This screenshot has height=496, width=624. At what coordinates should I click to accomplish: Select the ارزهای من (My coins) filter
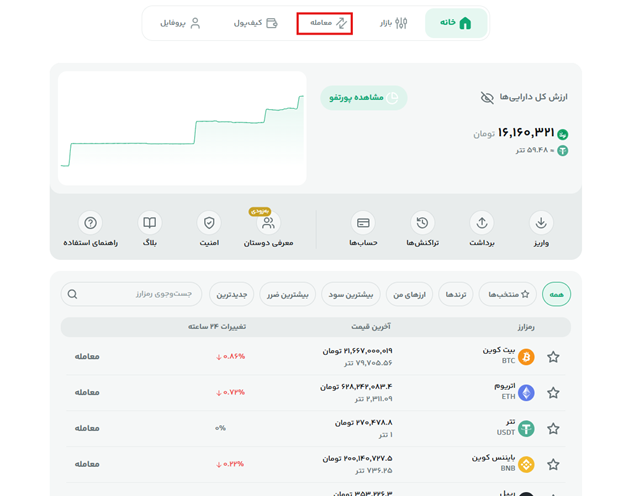[x=410, y=294]
